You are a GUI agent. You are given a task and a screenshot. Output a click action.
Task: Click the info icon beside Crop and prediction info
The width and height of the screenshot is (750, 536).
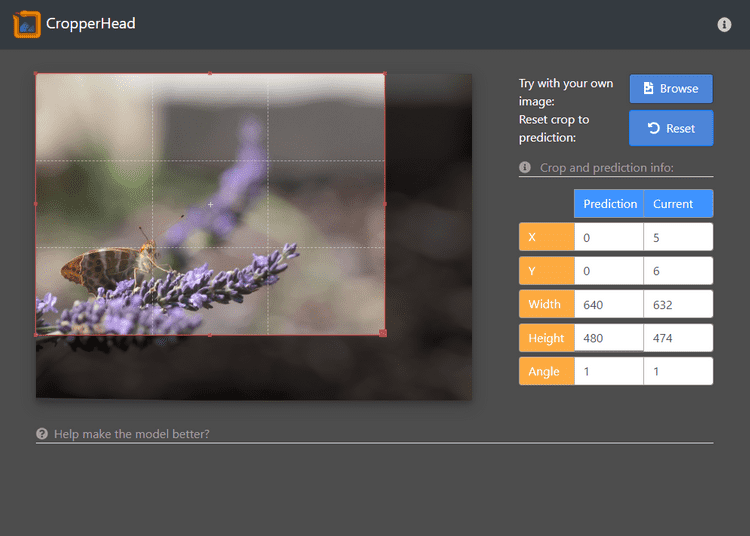tap(525, 168)
